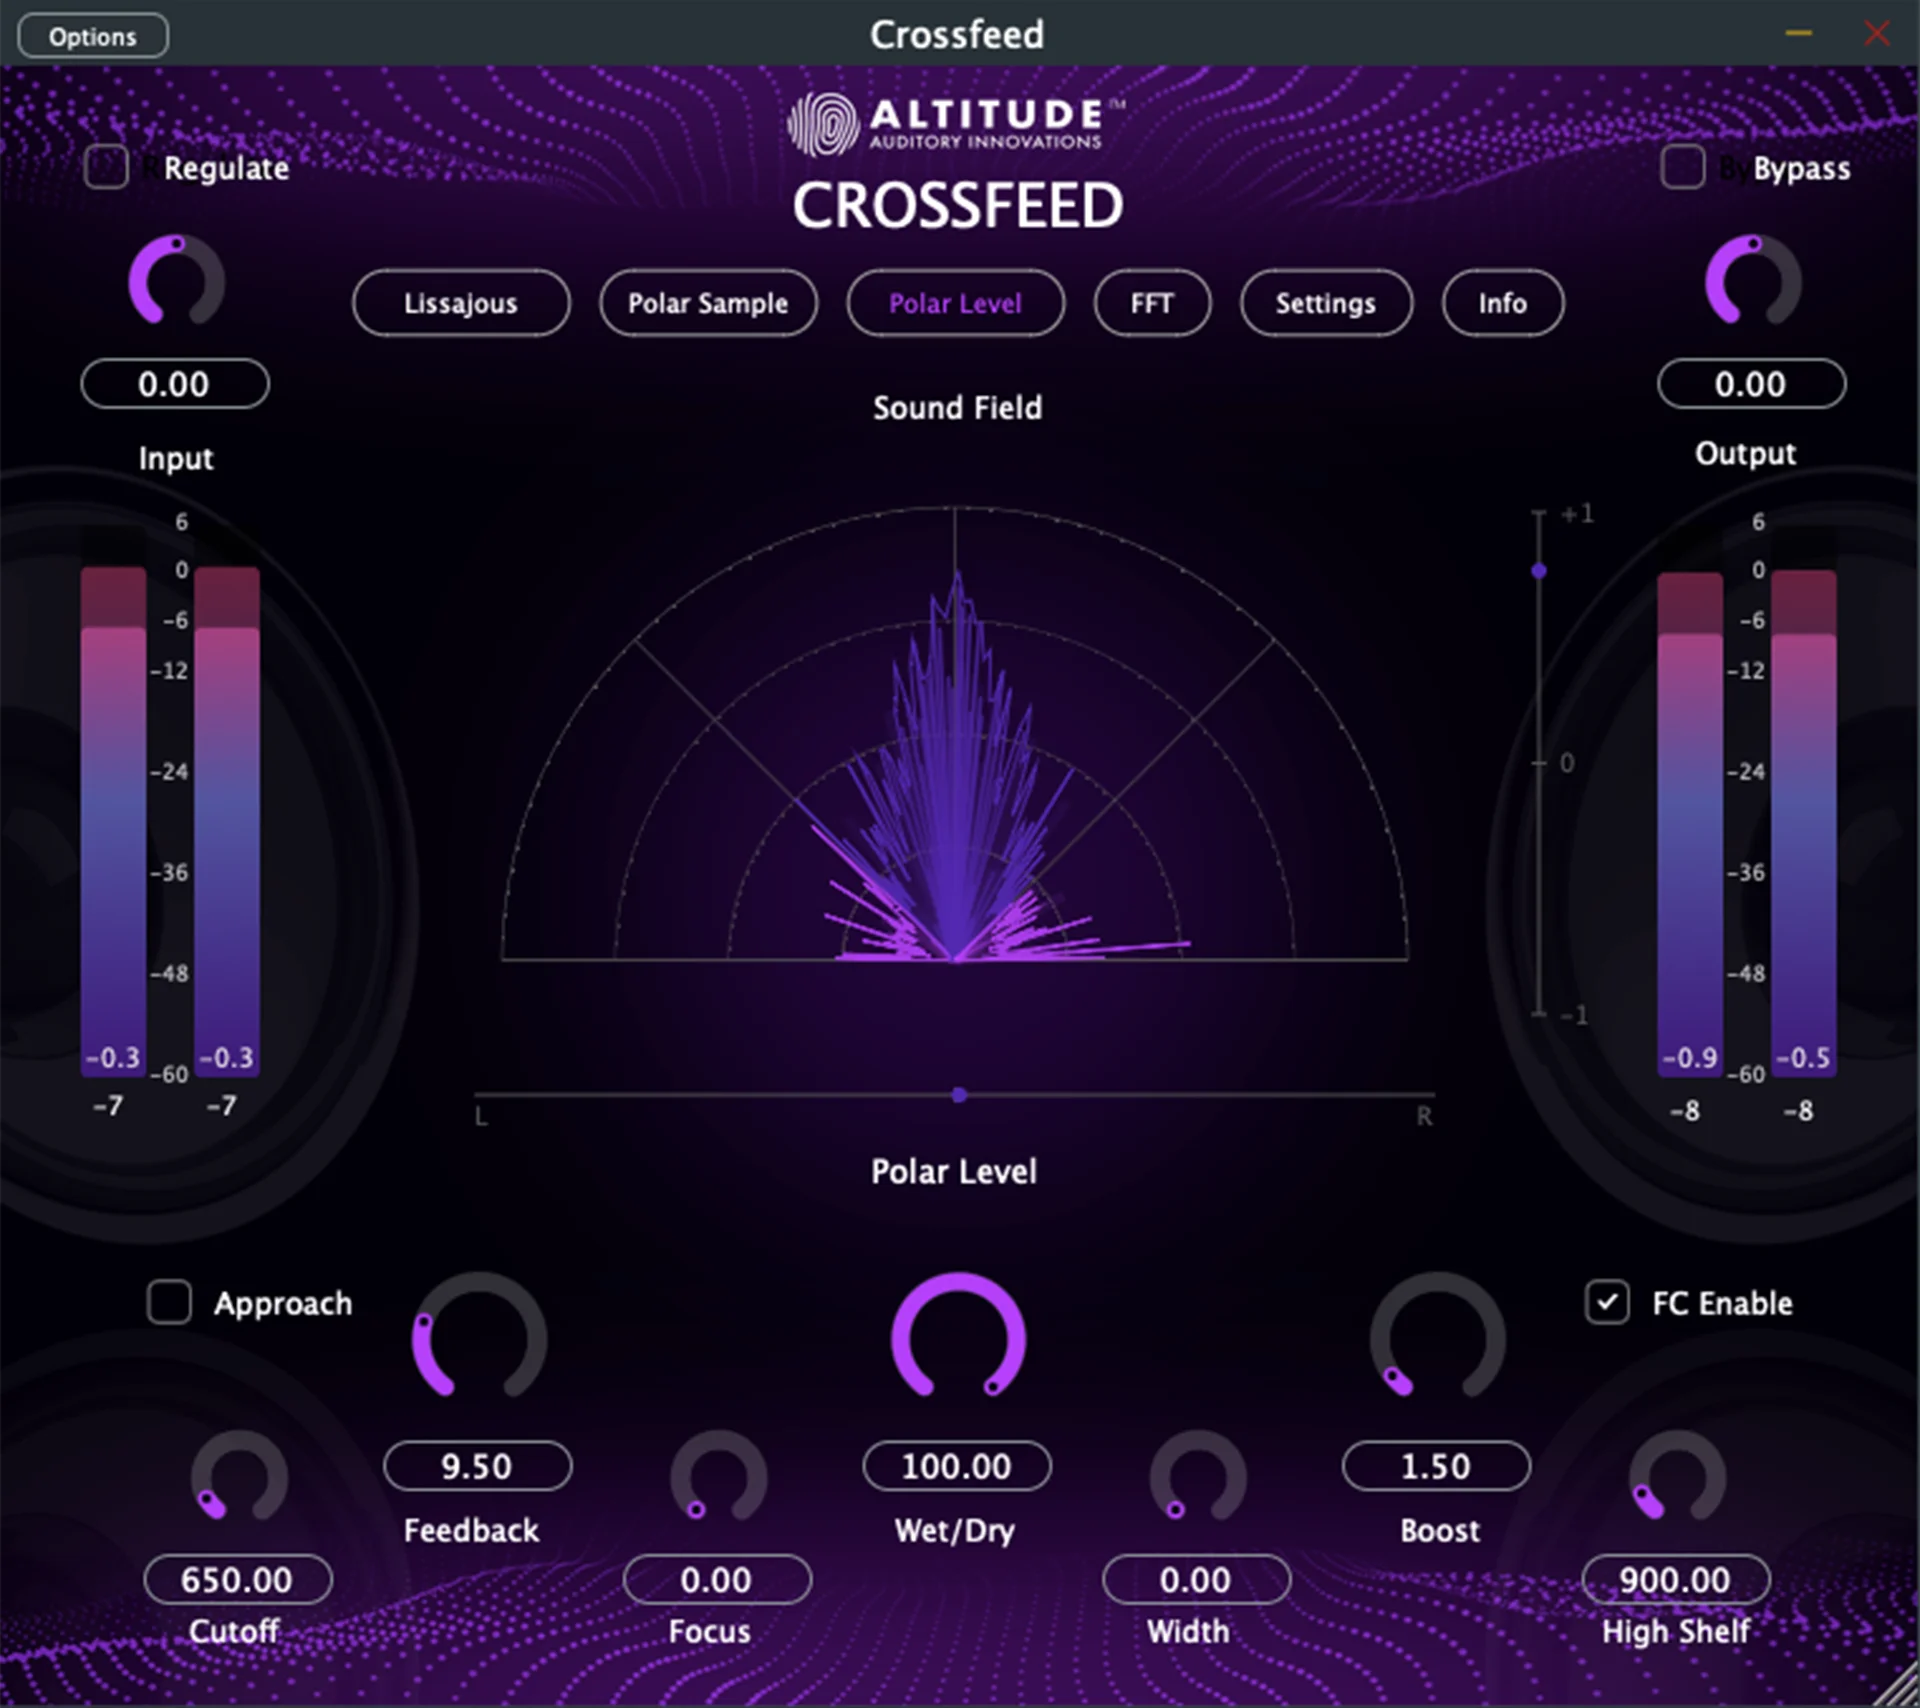
Task: Switch to the FFT view tab
Action: point(1152,303)
